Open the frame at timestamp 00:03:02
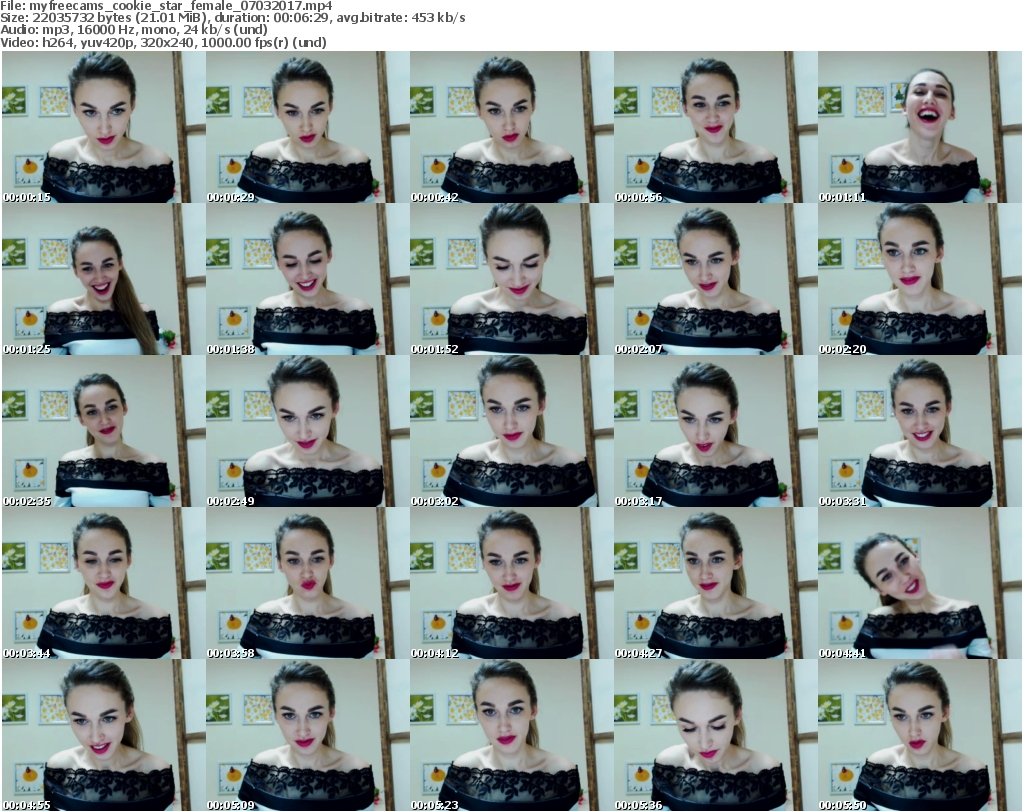1024x811 pixels. click(x=511, y=431)
